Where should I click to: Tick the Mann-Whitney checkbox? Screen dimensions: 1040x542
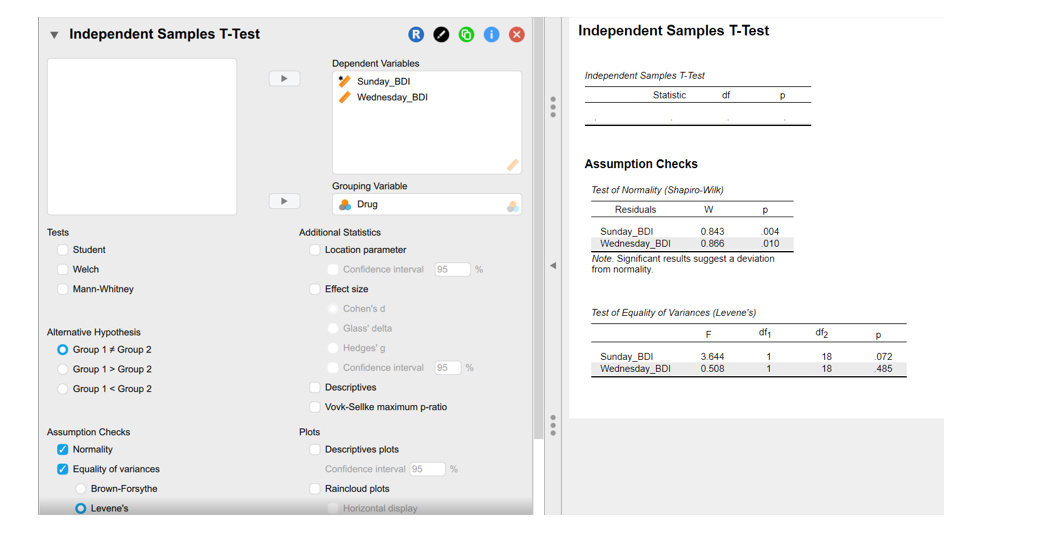click(x=63, y=289)
